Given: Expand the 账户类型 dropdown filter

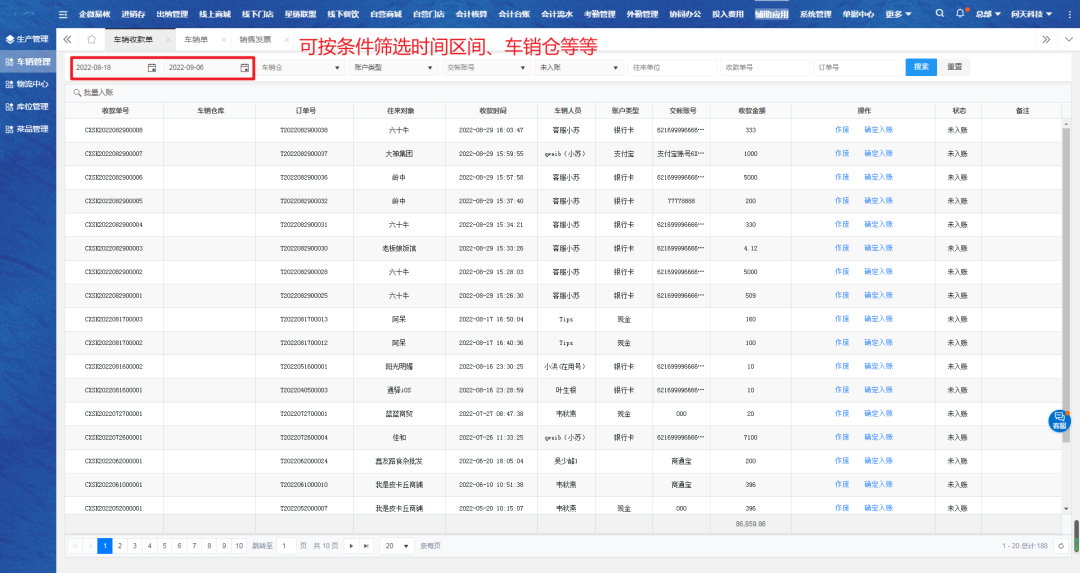Looking at the screenshot, I should (391, 67).
